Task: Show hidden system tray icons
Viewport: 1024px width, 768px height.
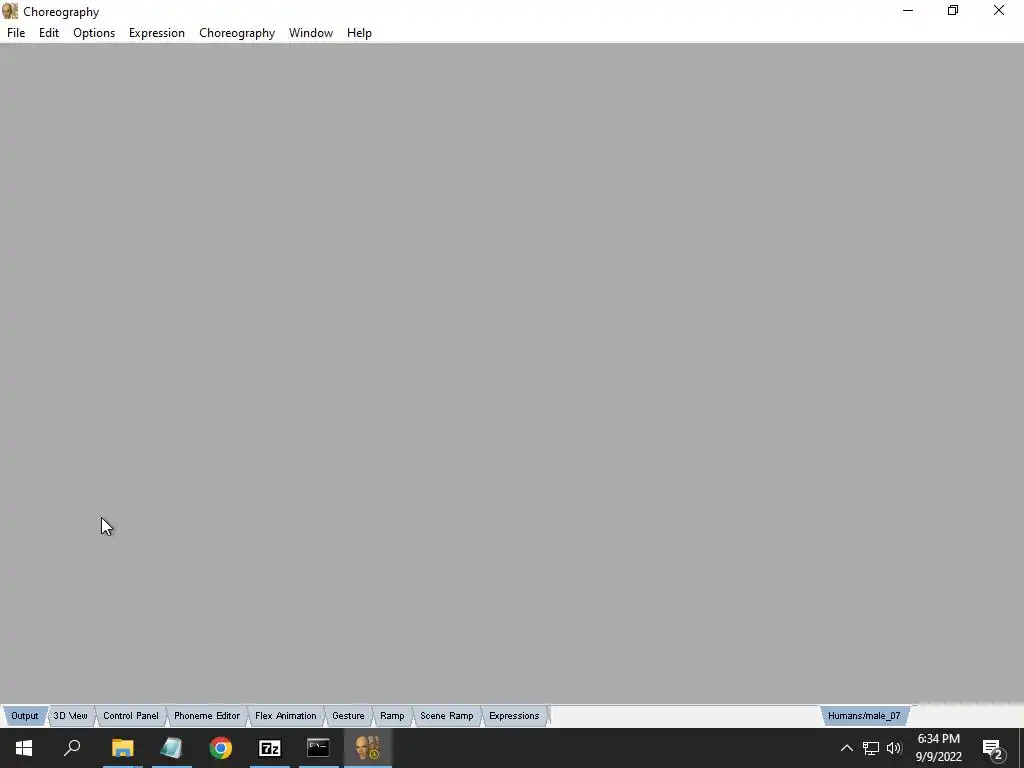Action: 846,748
